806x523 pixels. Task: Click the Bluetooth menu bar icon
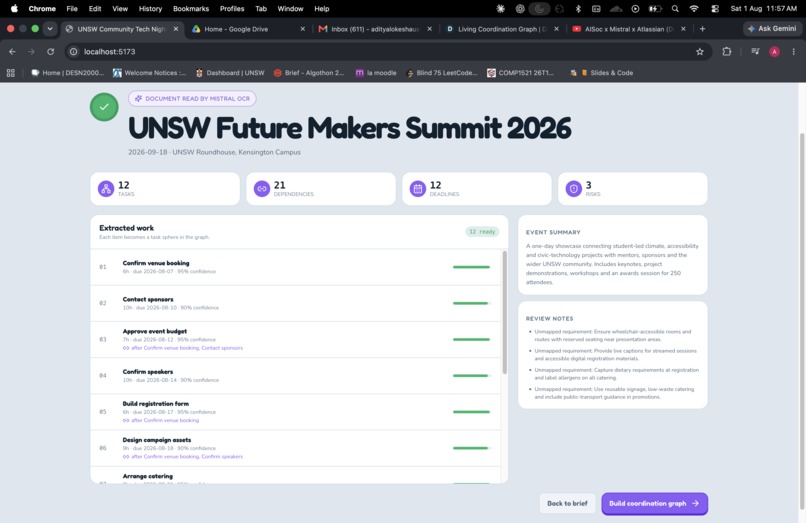tap(578, 8)
